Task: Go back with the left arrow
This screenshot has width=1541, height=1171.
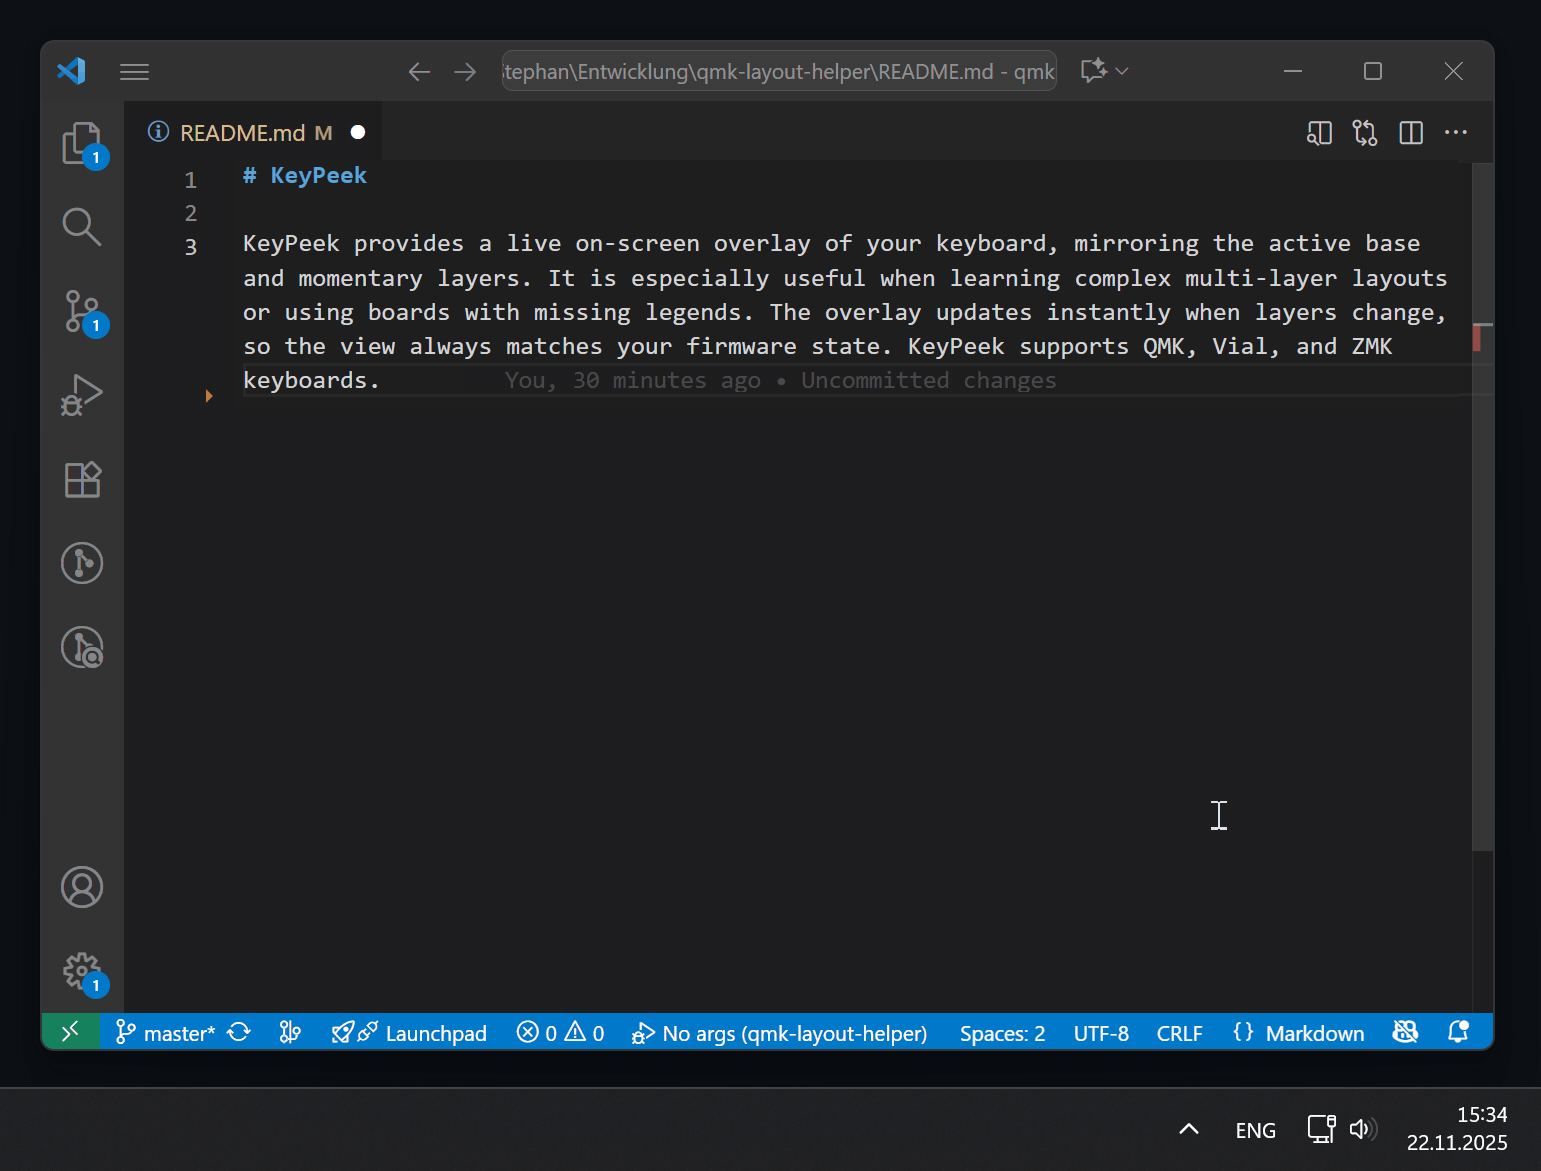Action: tap(420, 71)
